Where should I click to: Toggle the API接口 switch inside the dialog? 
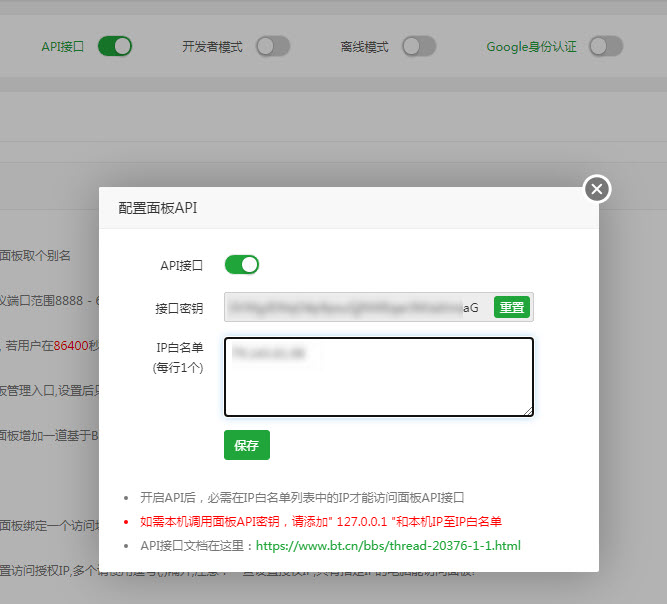tap(242, 265)
